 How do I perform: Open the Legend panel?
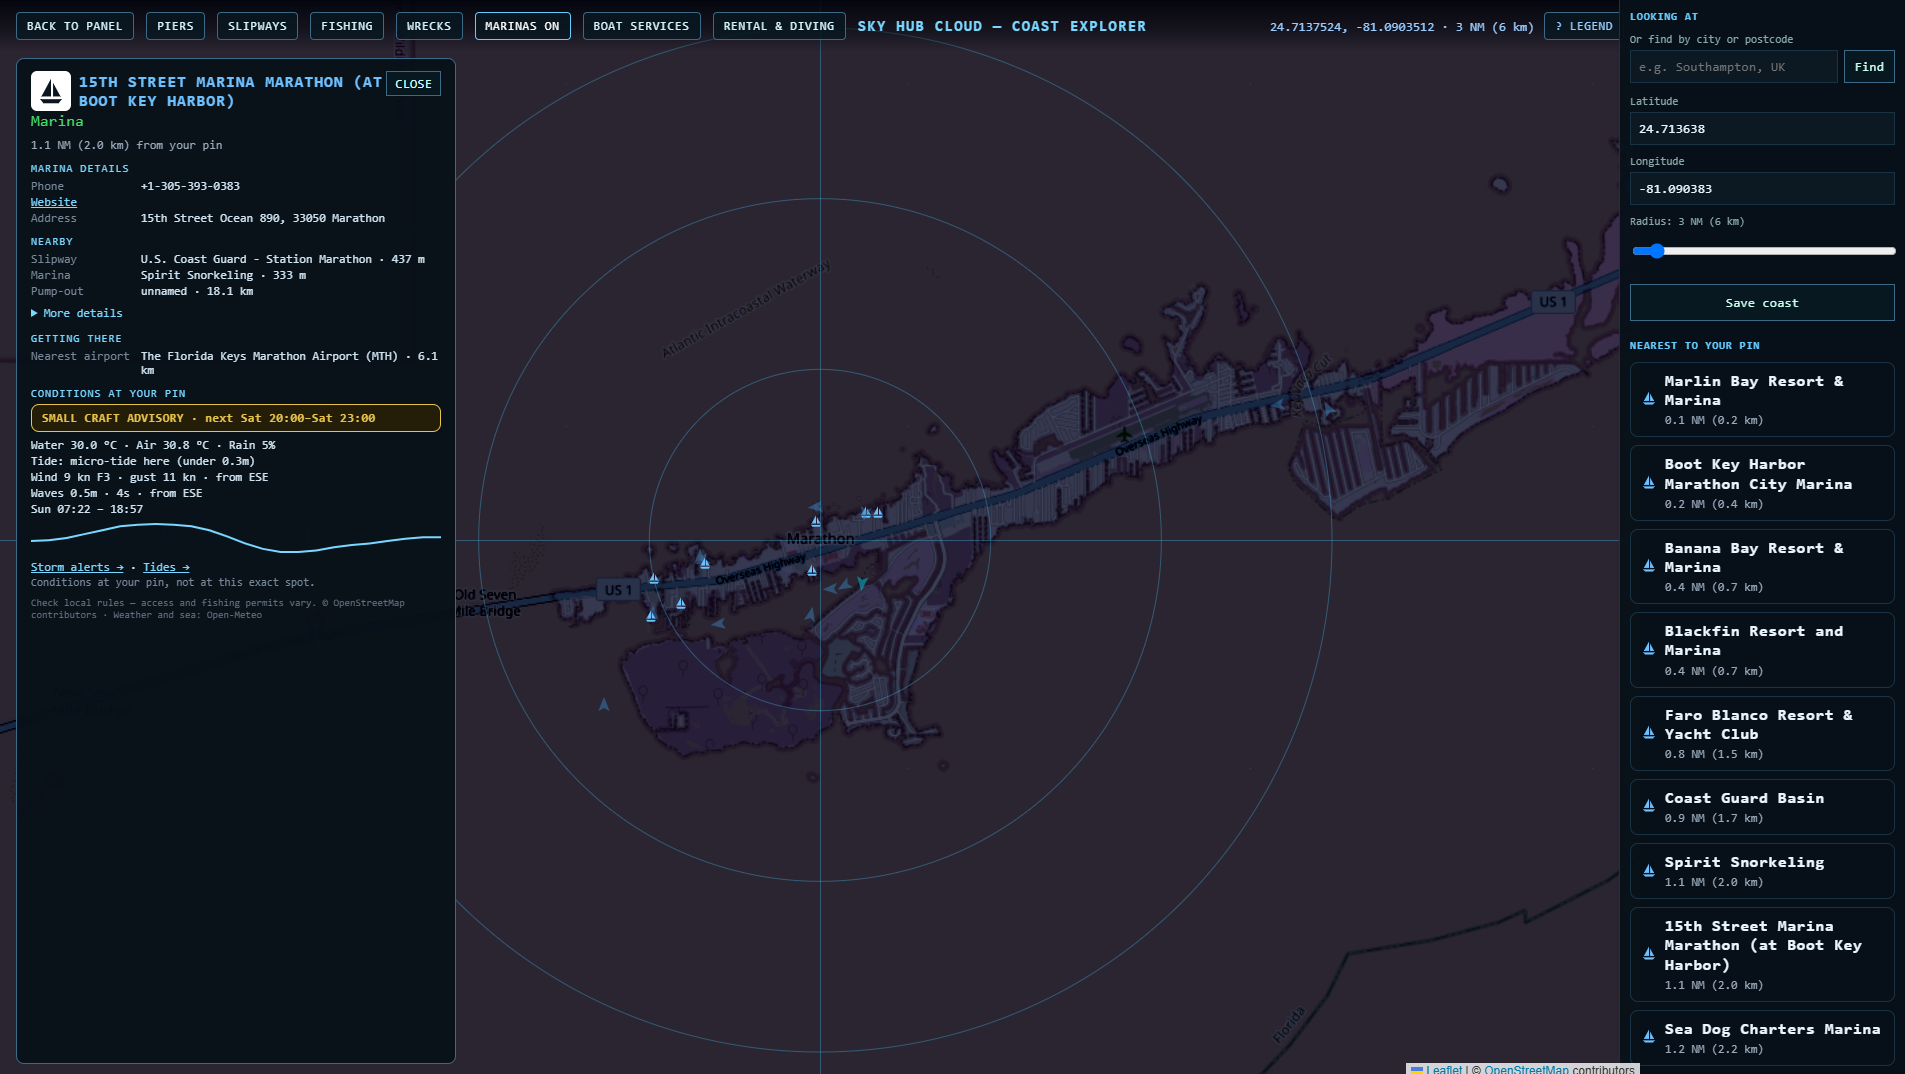tap(1583, 26)
